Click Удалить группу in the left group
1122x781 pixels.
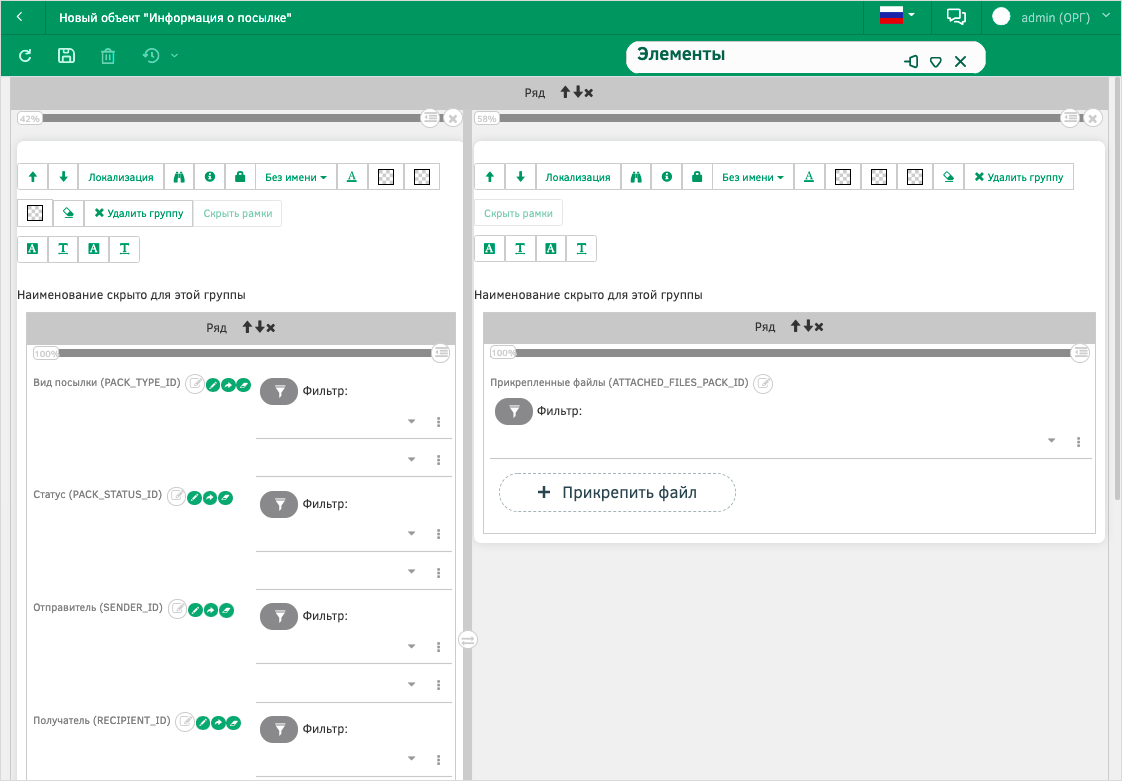[x=139, y=213]
